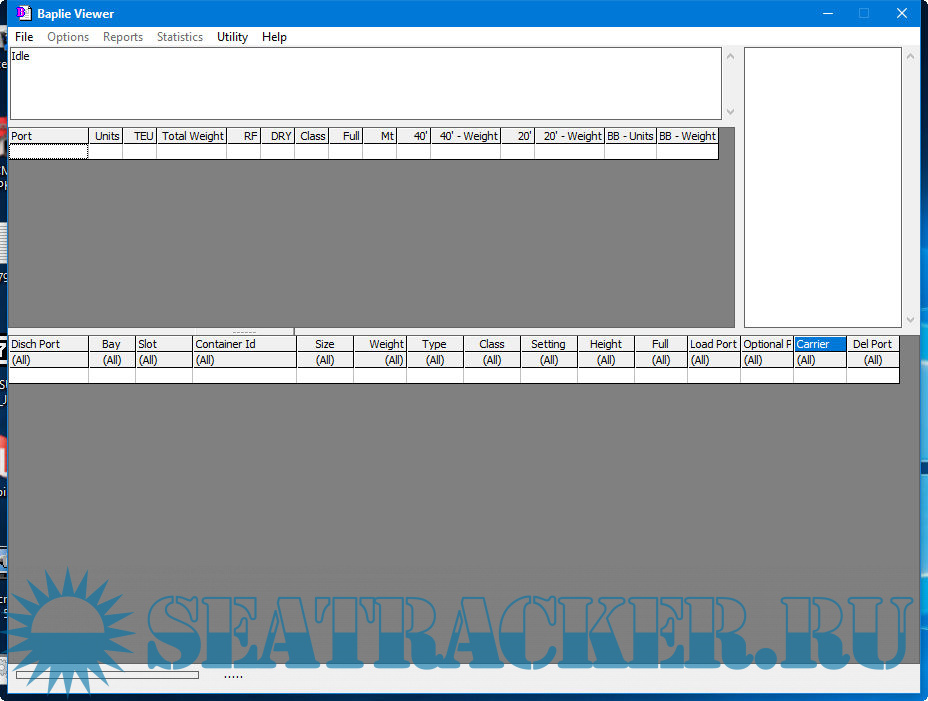The image size is (928, 701).
Task: Expand the Carrier (All) filter
Action: point(819,360)
